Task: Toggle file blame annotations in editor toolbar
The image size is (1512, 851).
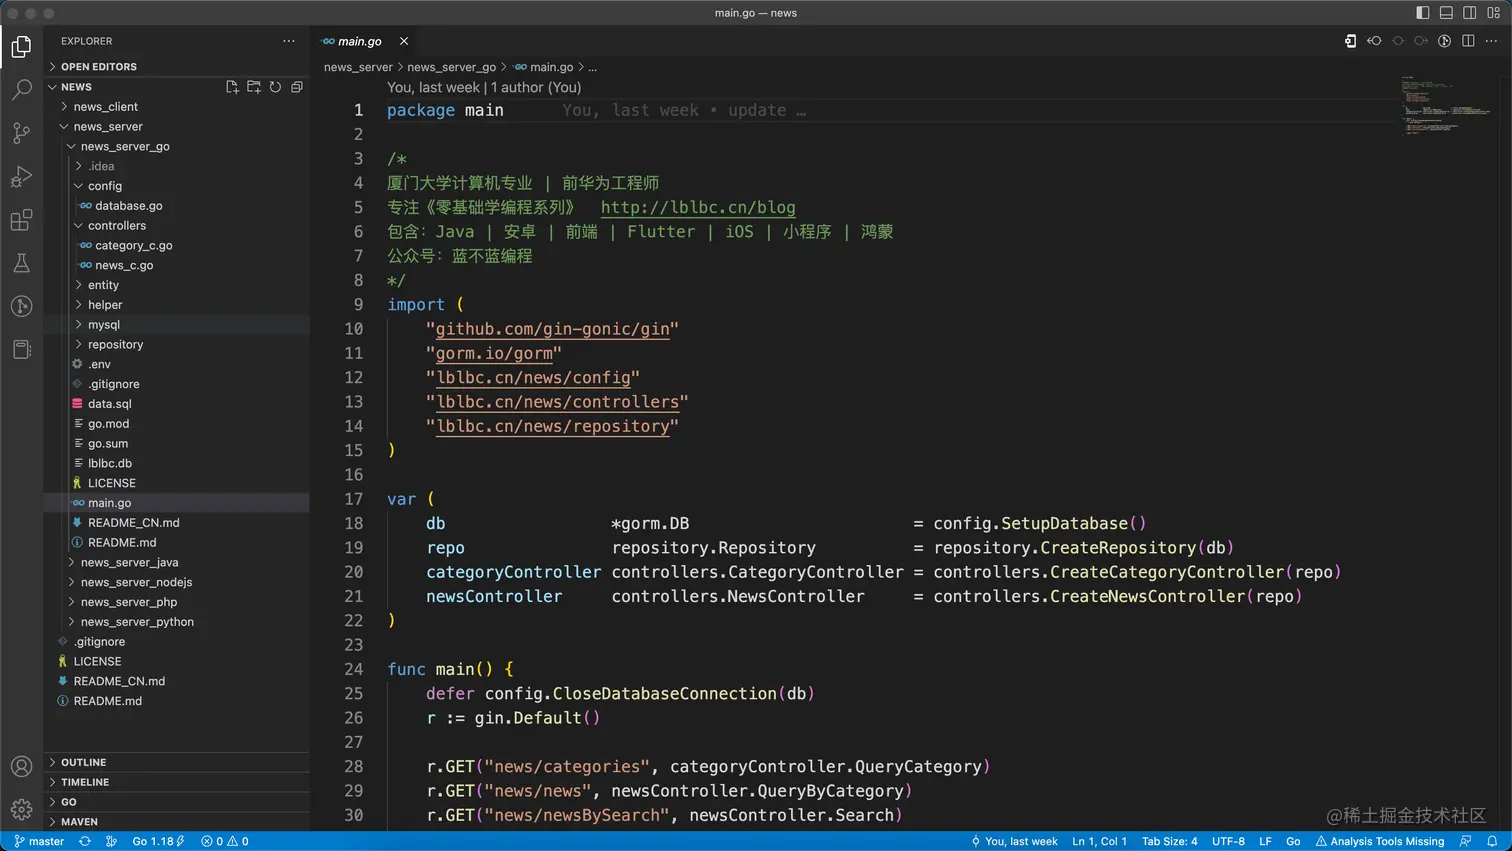Action: [x=1445, y=41]
